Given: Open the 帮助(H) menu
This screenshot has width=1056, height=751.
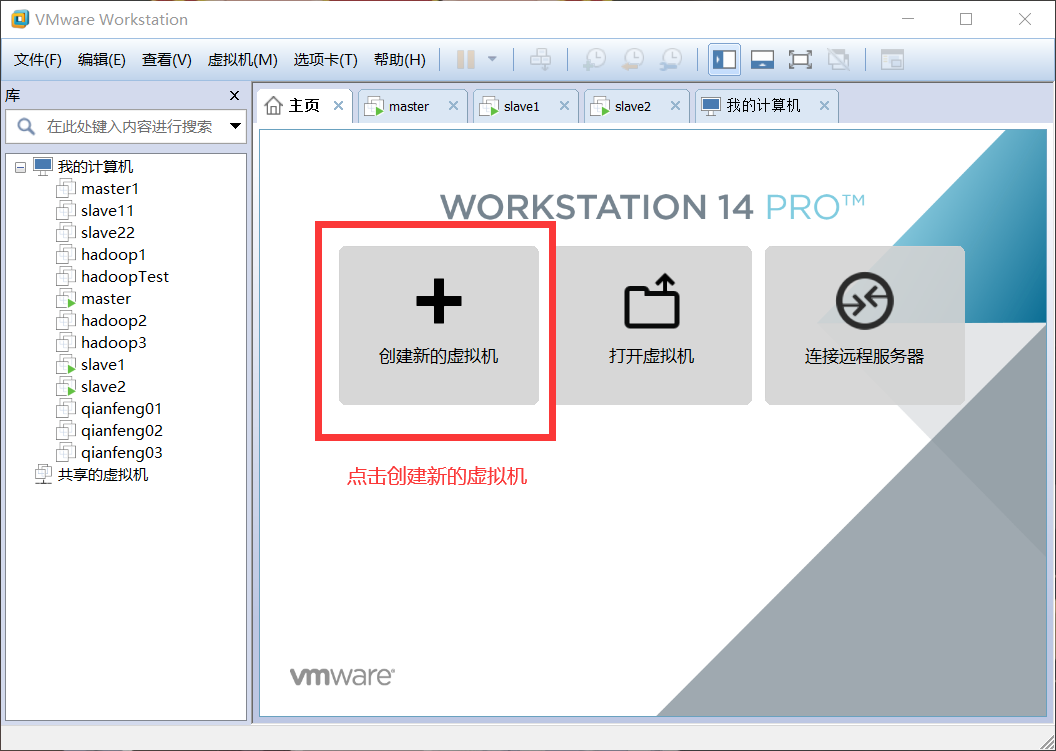Looking at the screenshot, I should (399, 60).
